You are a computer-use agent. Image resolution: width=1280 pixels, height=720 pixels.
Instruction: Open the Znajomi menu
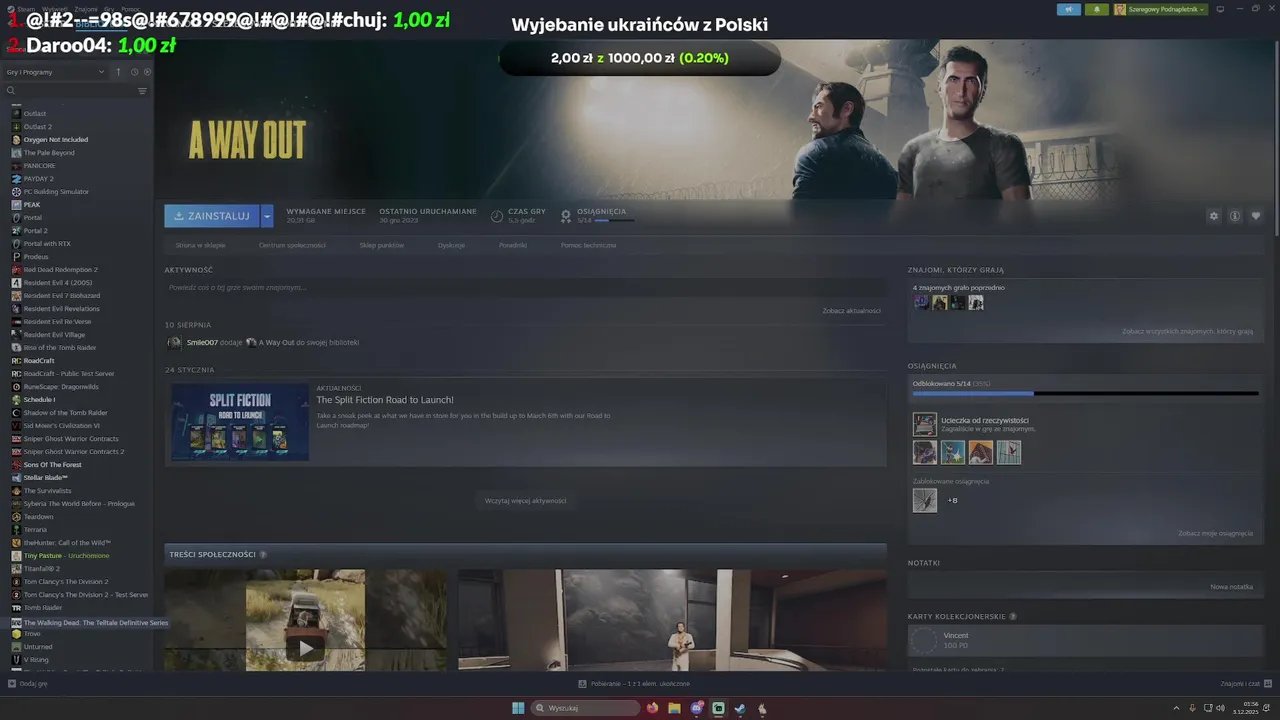coord(86,9)
